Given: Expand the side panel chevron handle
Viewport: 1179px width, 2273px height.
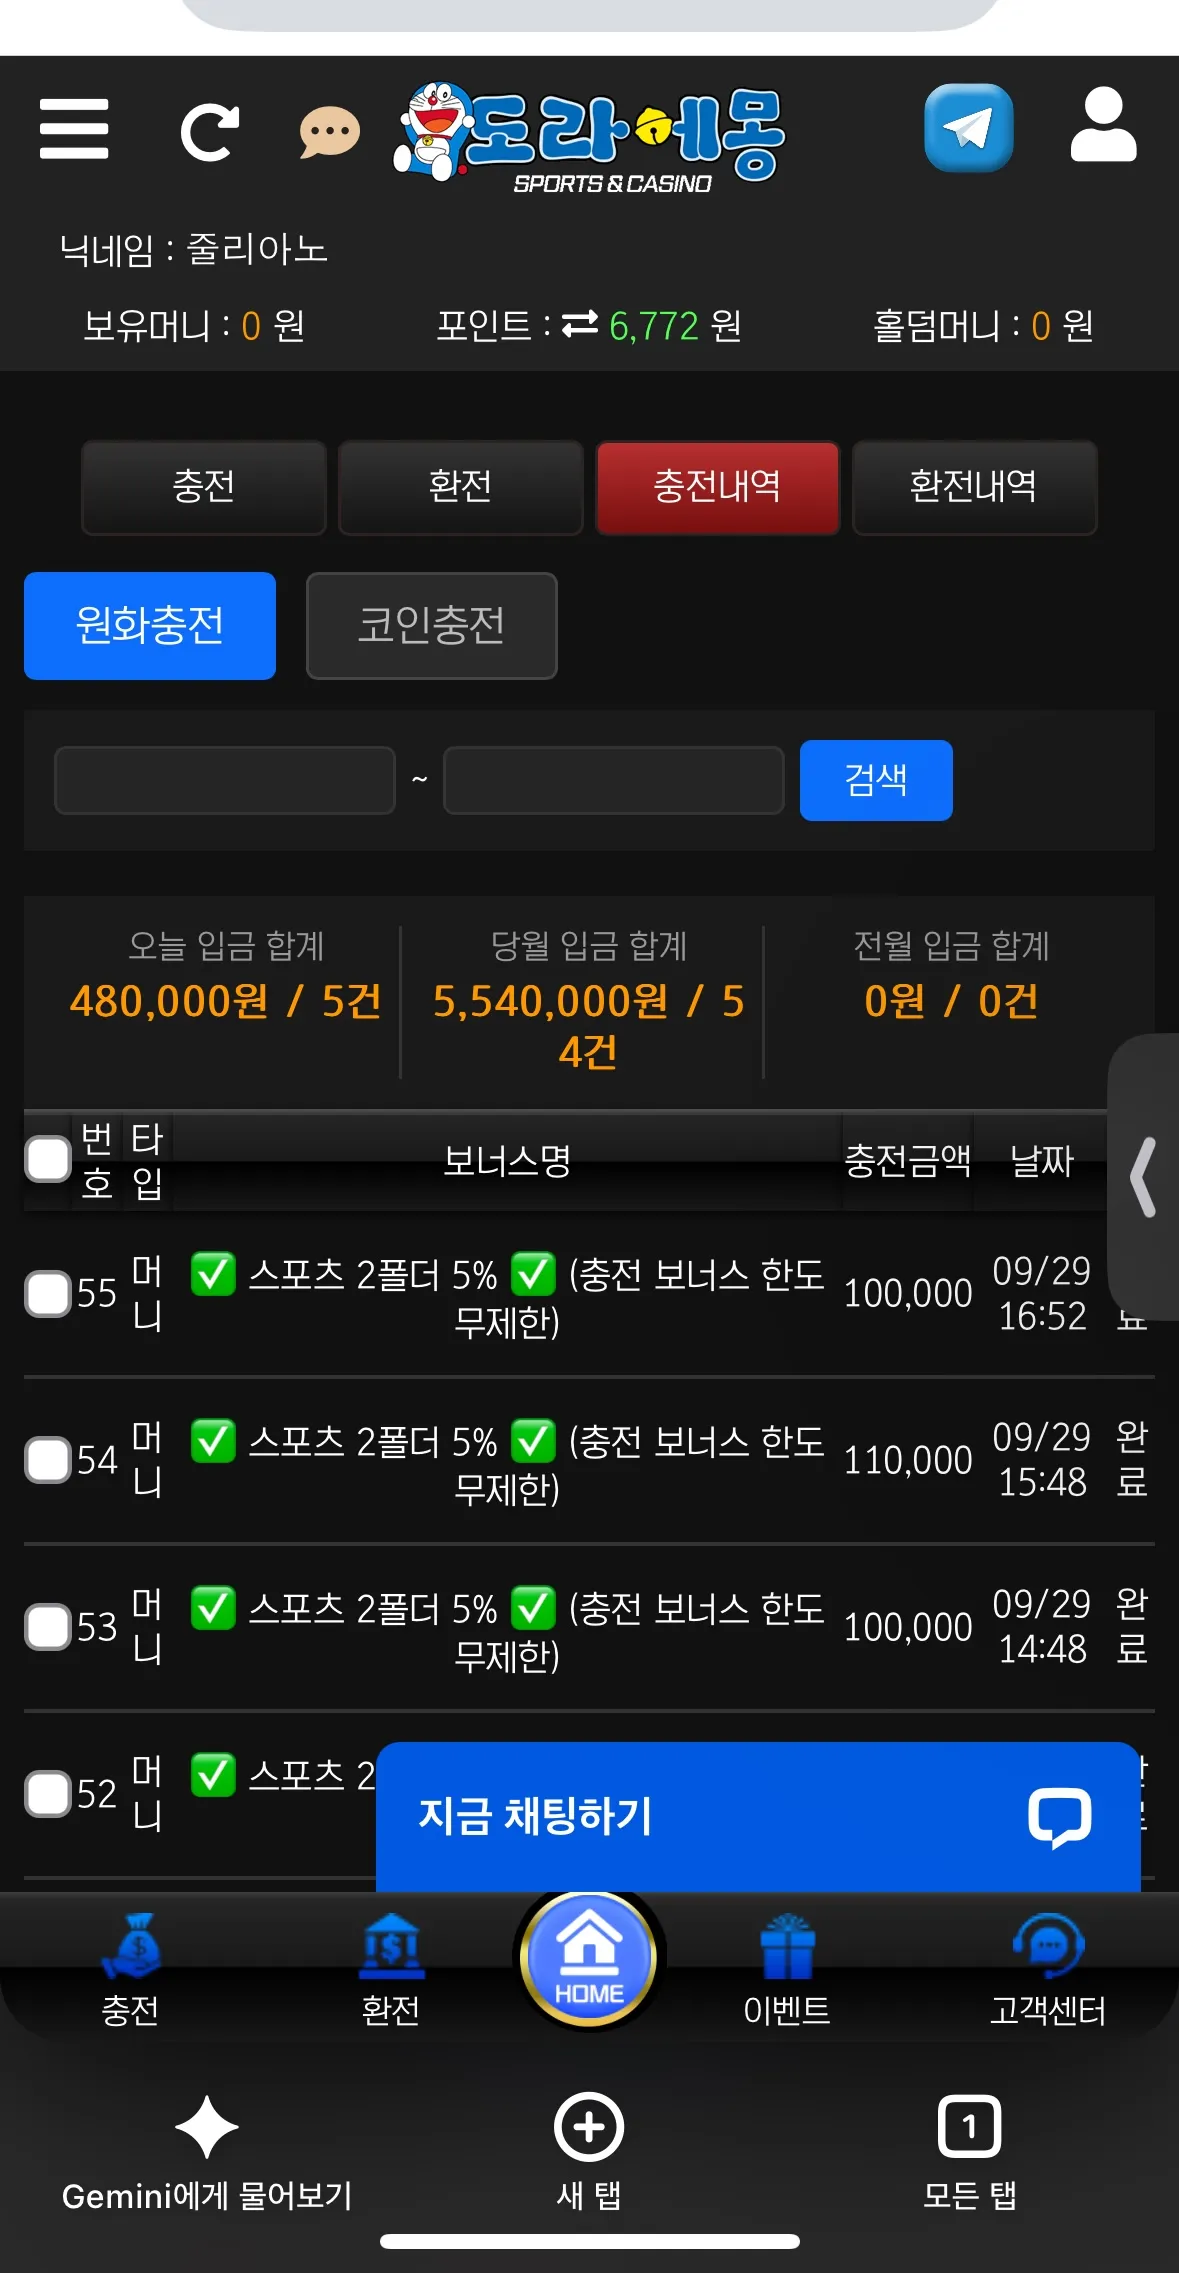Looking at the screenshot, I should click(x=1144, y=1177).
